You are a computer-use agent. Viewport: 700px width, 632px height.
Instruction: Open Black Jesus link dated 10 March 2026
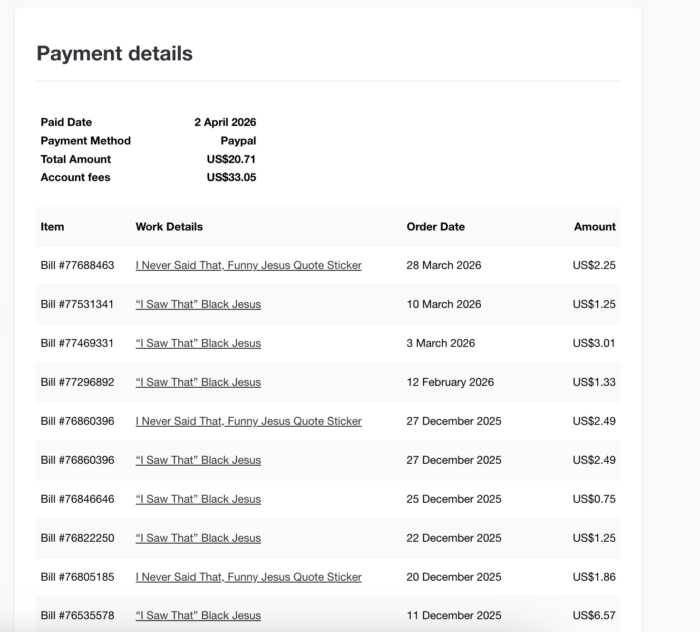pyautogui.click(x=198, y=304)
